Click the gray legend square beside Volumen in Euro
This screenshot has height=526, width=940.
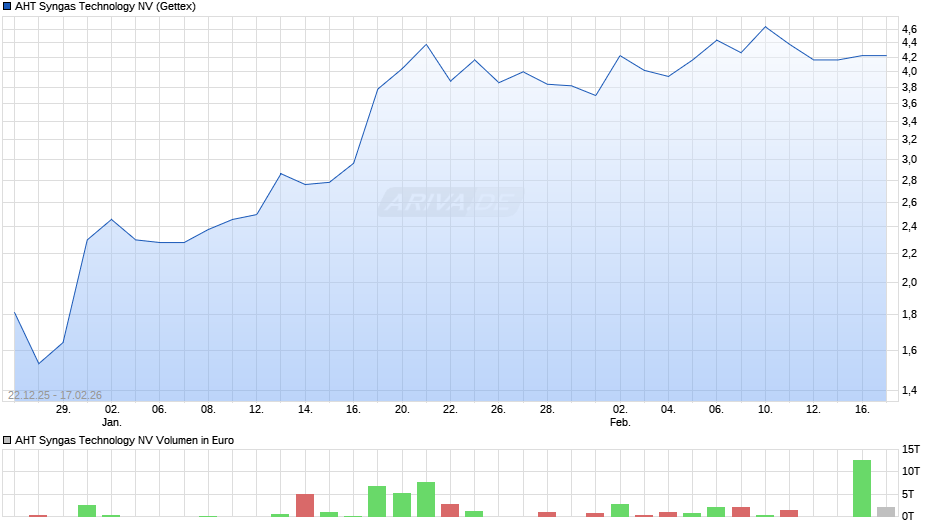pos(7,440)
